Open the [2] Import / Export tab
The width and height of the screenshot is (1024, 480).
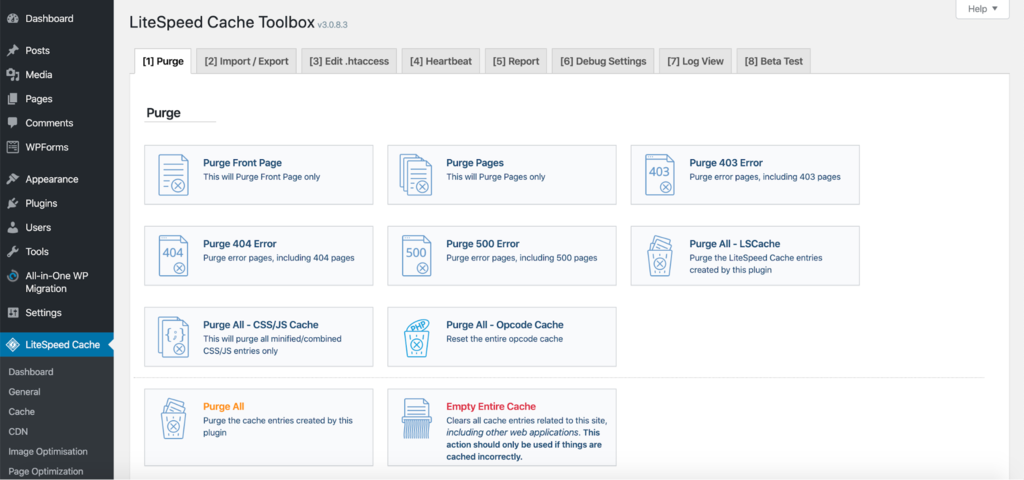click(246, 61)
